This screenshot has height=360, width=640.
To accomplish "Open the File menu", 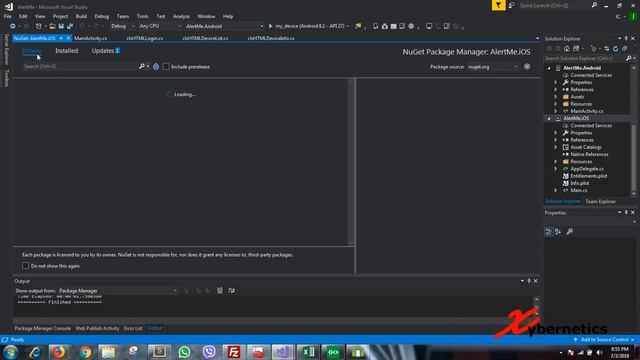I will coord(8,16).
